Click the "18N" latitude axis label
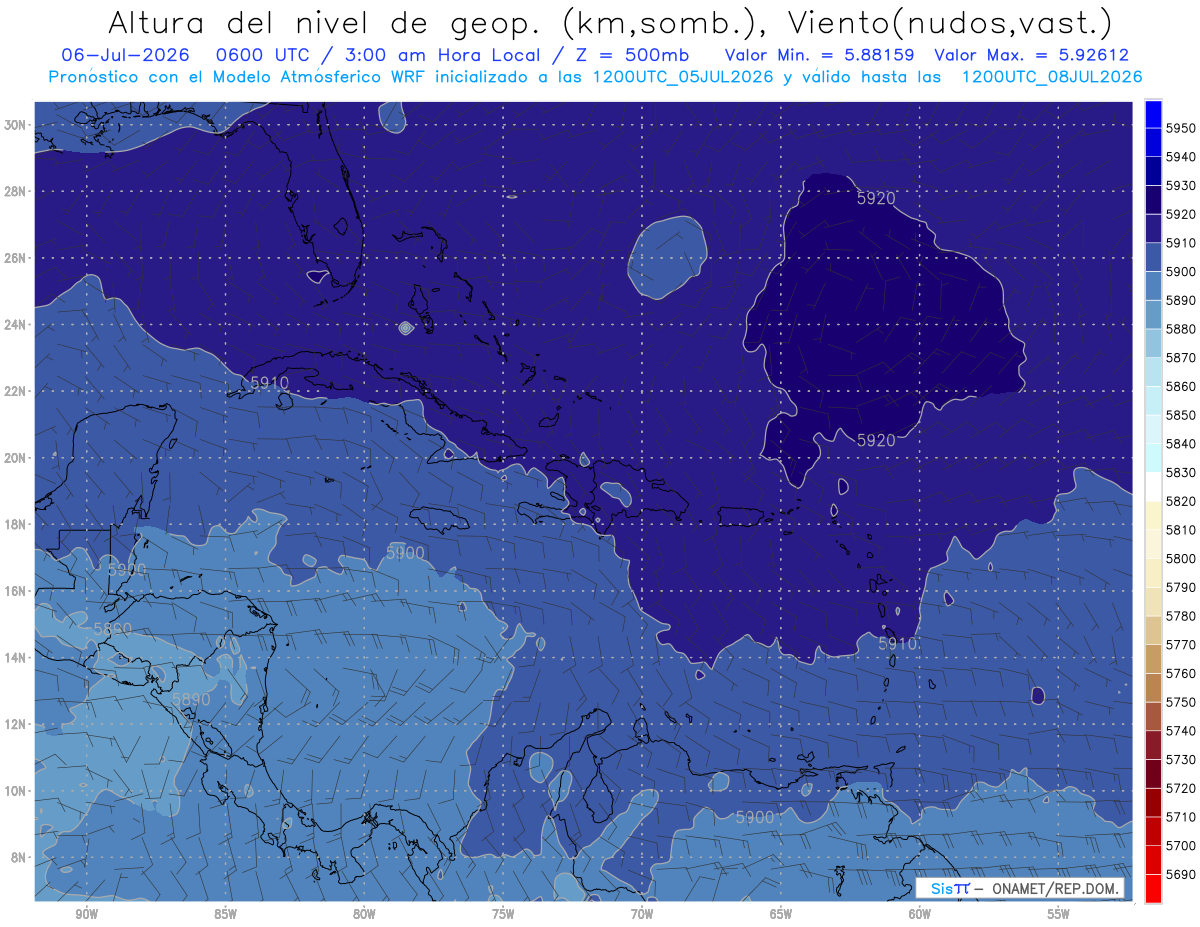This screenshot has width=1200, height=927. (x=16, y=524)
